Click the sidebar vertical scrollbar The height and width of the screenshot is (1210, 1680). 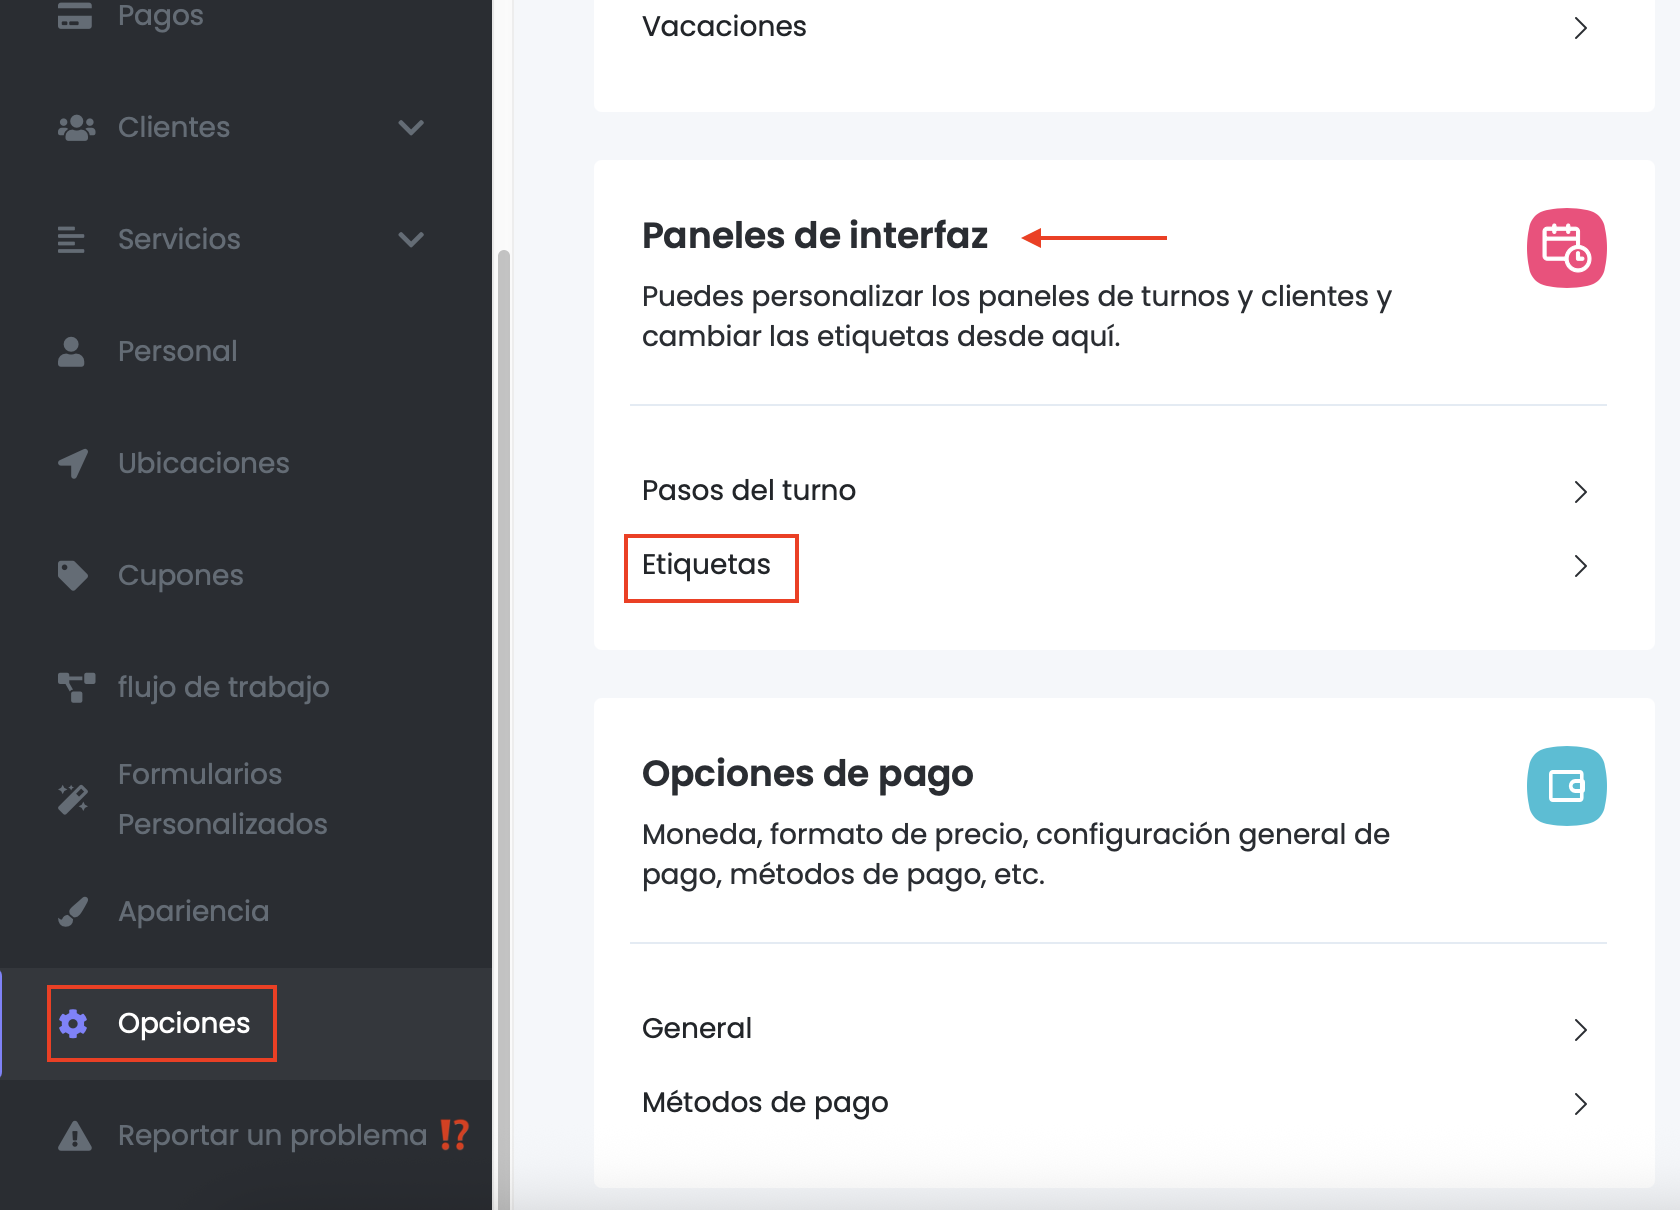pyautogui.click(x=504, y=700)
